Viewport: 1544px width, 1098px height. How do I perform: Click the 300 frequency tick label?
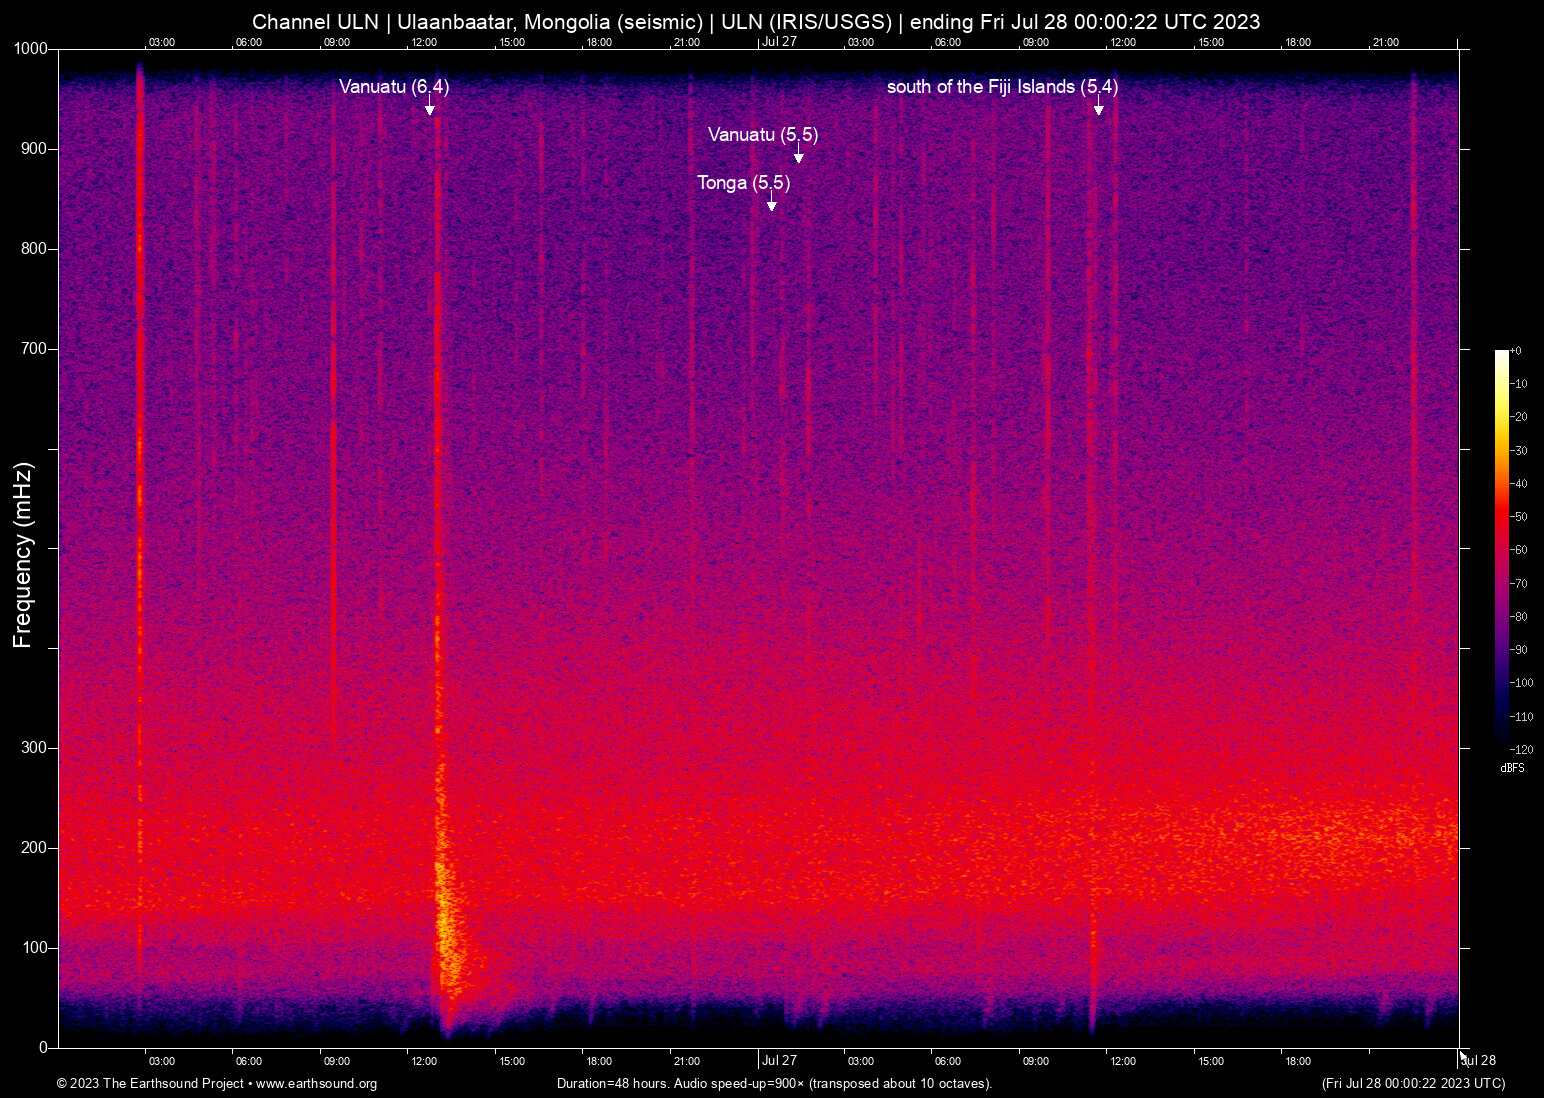[35, 748]
